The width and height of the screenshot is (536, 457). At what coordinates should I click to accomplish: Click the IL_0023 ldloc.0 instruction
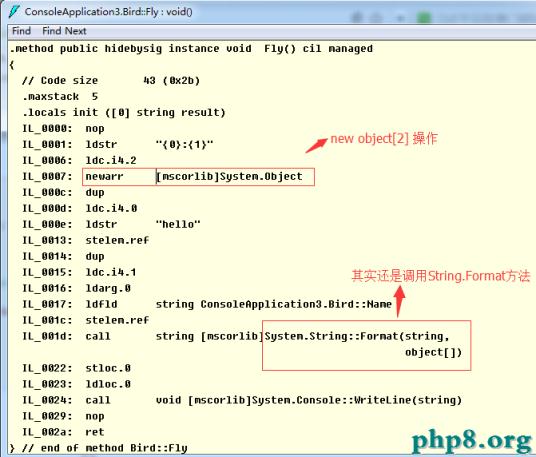click(x=77, y=384)
